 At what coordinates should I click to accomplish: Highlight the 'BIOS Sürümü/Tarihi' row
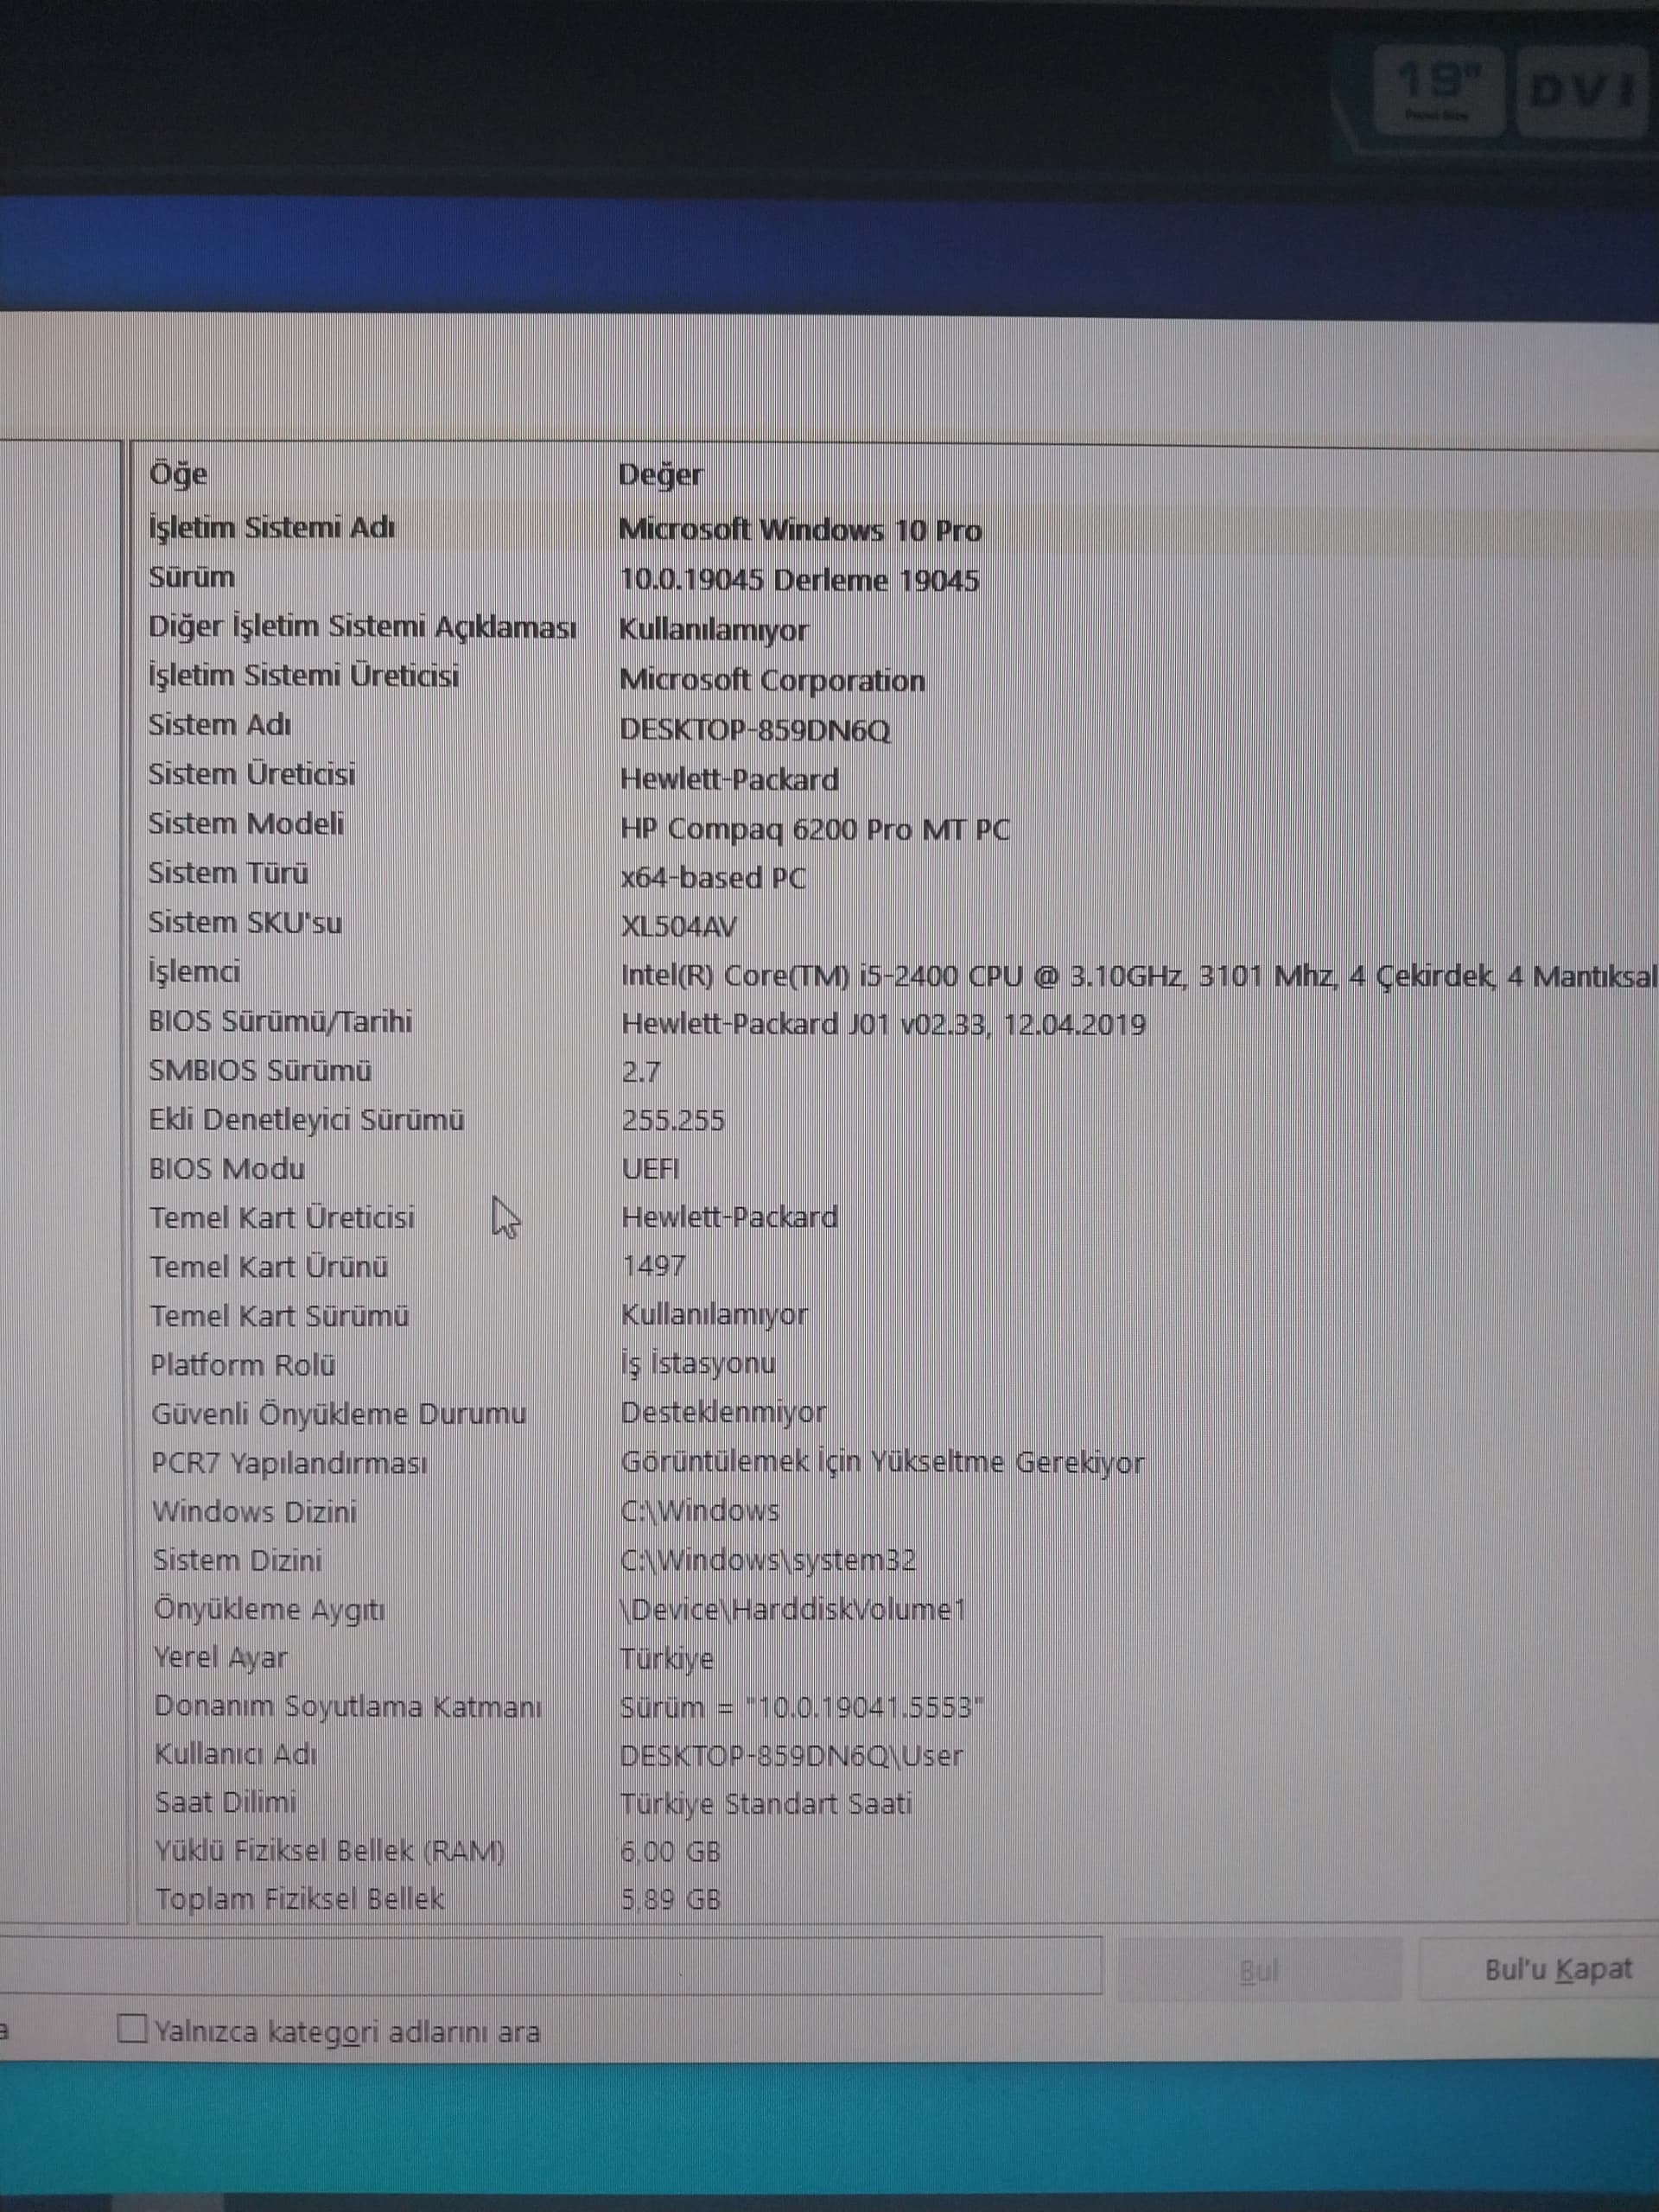pos(280,1022)
